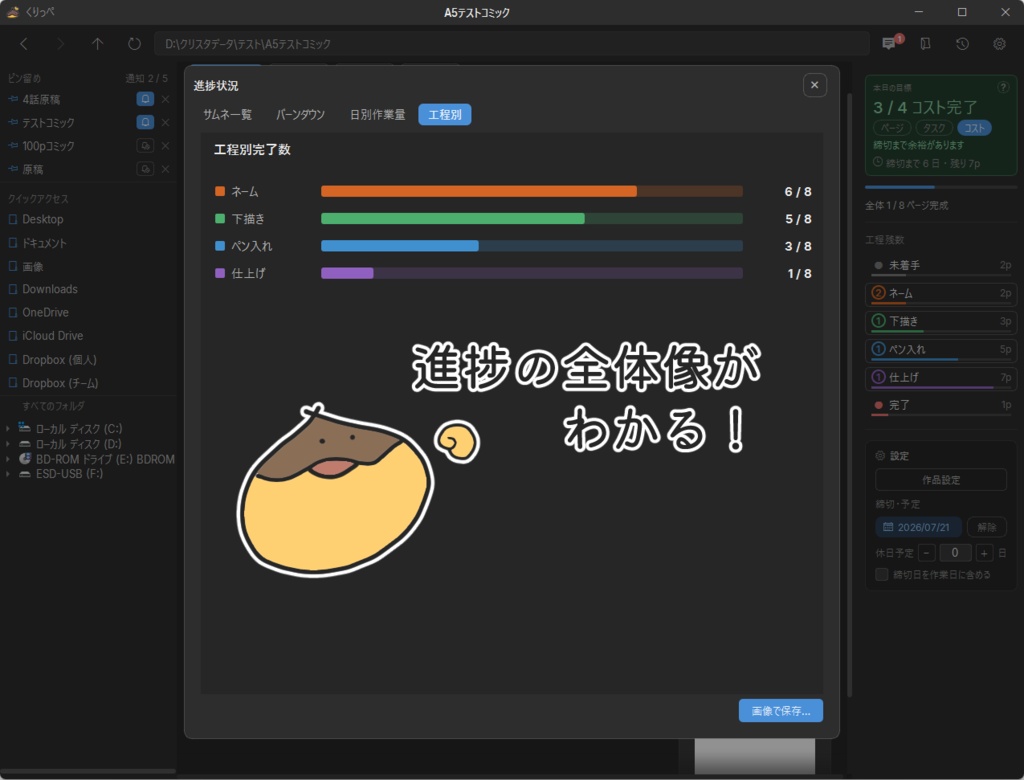Open Dropbox (個人) in quick access

coord(59,359)
